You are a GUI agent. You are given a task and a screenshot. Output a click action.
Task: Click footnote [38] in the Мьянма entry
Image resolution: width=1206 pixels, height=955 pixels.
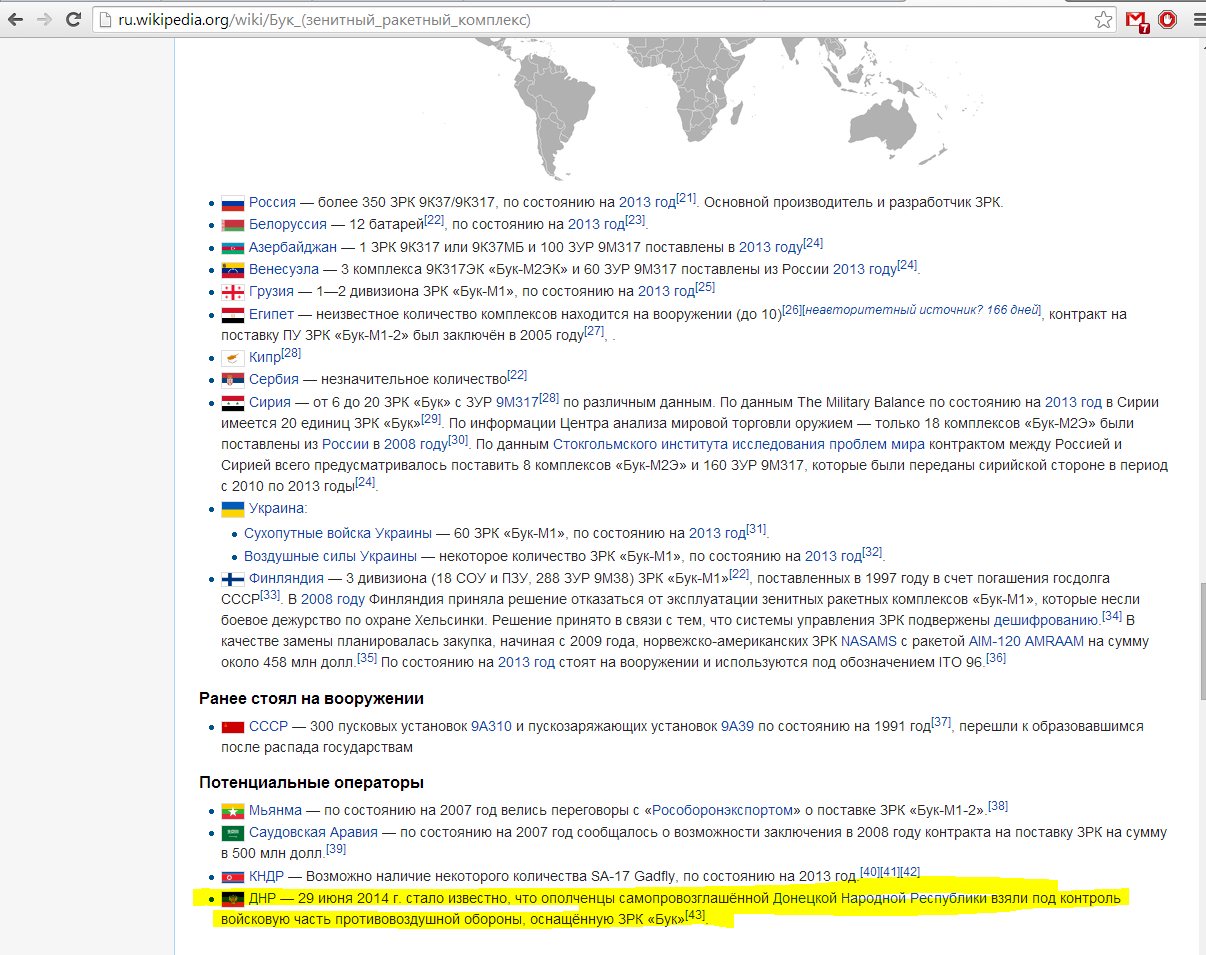coord(998,806)
